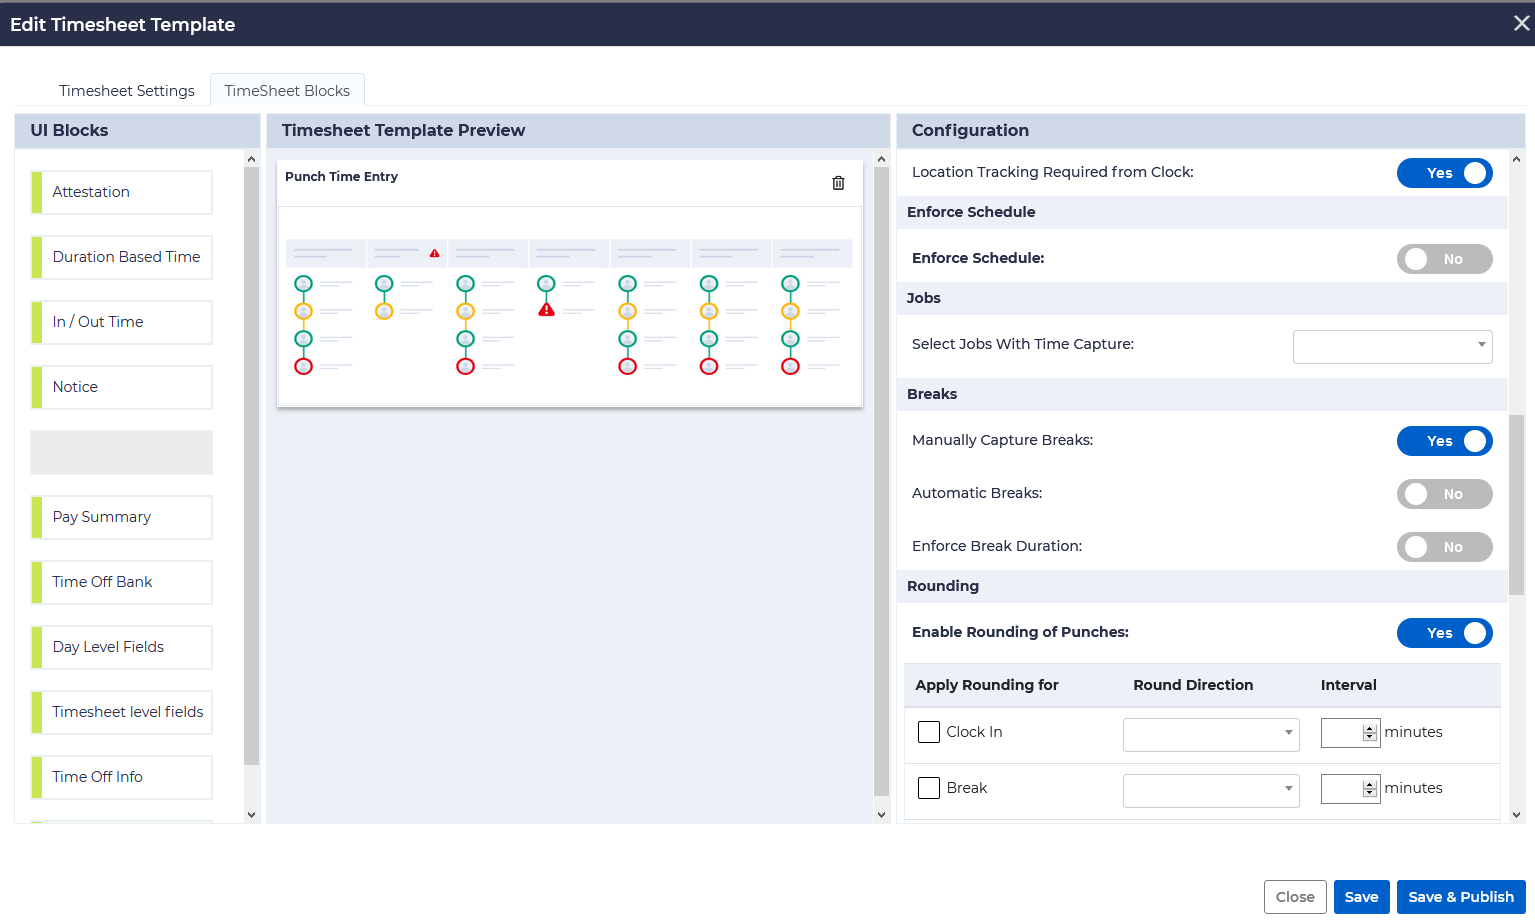This screenshot has height=924, width=1535.
Task: Enable the Enforce Schedule toggle
Action: [1444, 259]
